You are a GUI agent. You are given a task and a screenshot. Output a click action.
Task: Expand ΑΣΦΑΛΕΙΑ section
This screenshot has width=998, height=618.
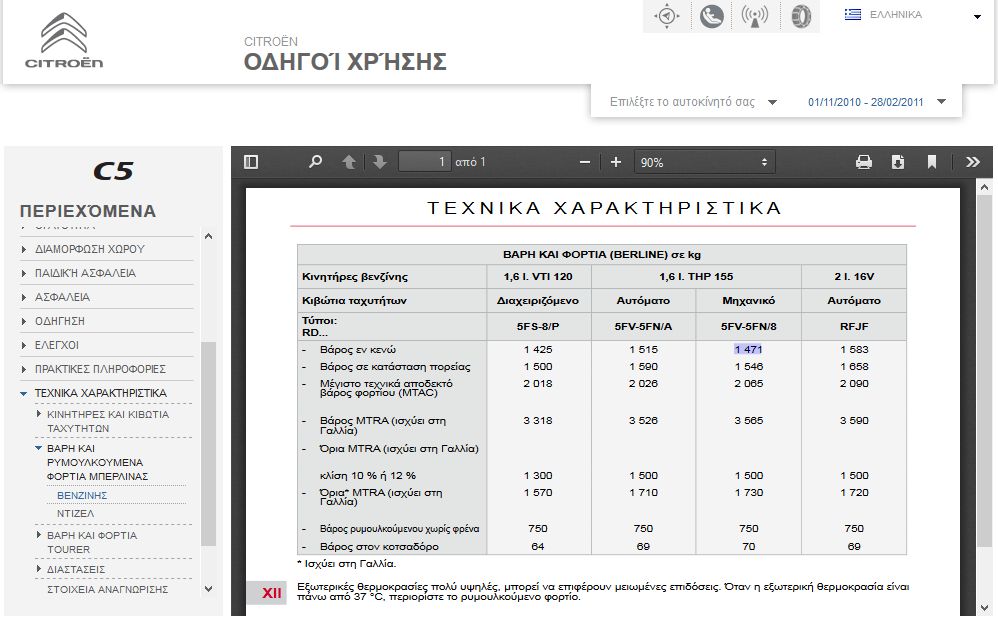(x=62, y=297)
